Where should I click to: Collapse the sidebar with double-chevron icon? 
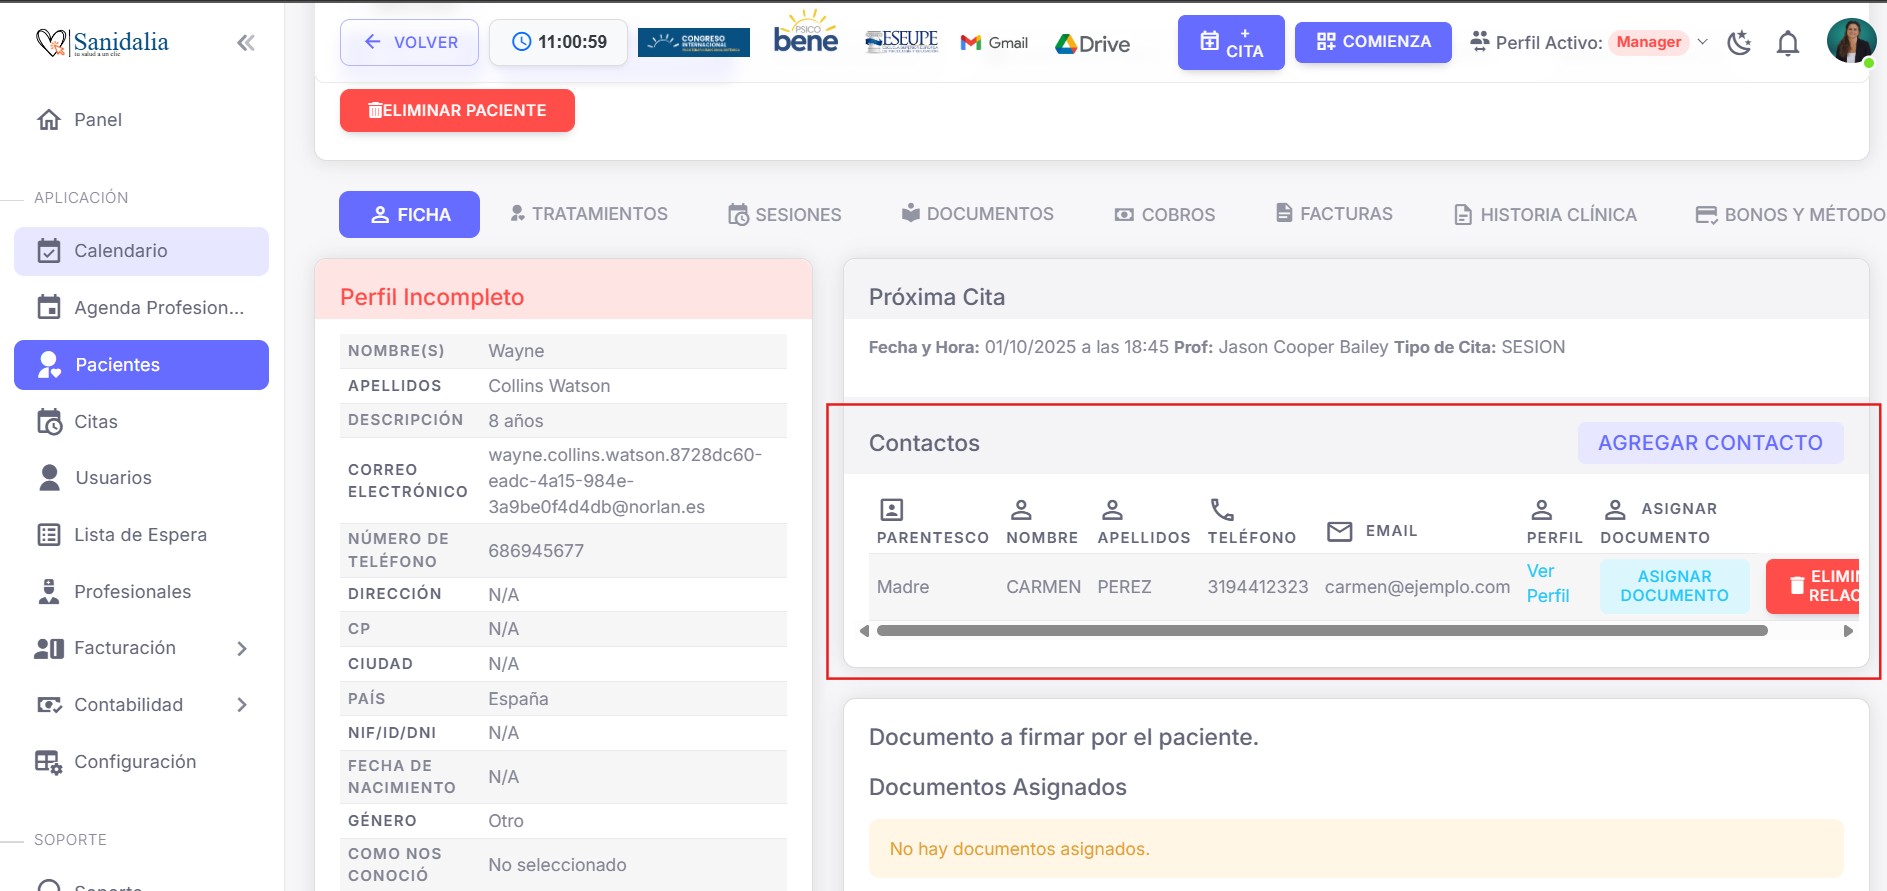coord(245,42)
